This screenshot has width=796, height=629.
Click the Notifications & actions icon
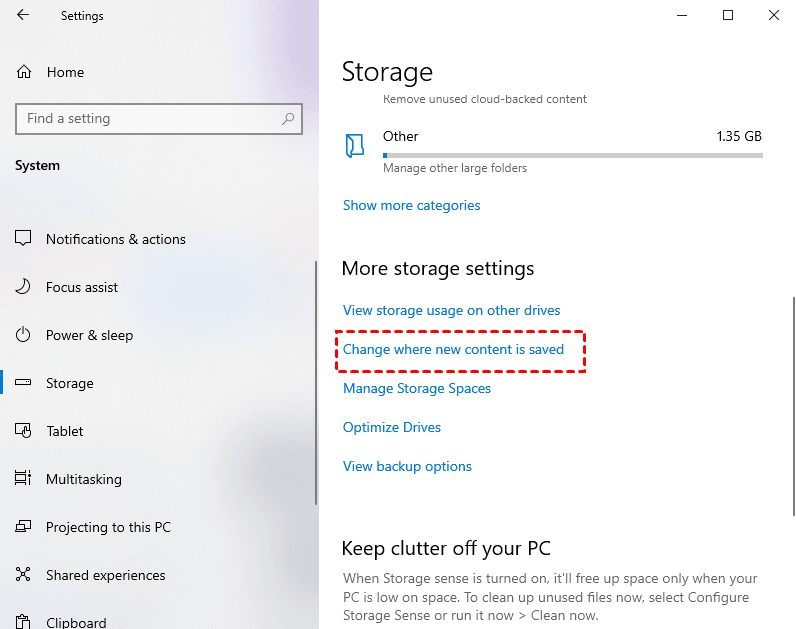coord(23,238)
